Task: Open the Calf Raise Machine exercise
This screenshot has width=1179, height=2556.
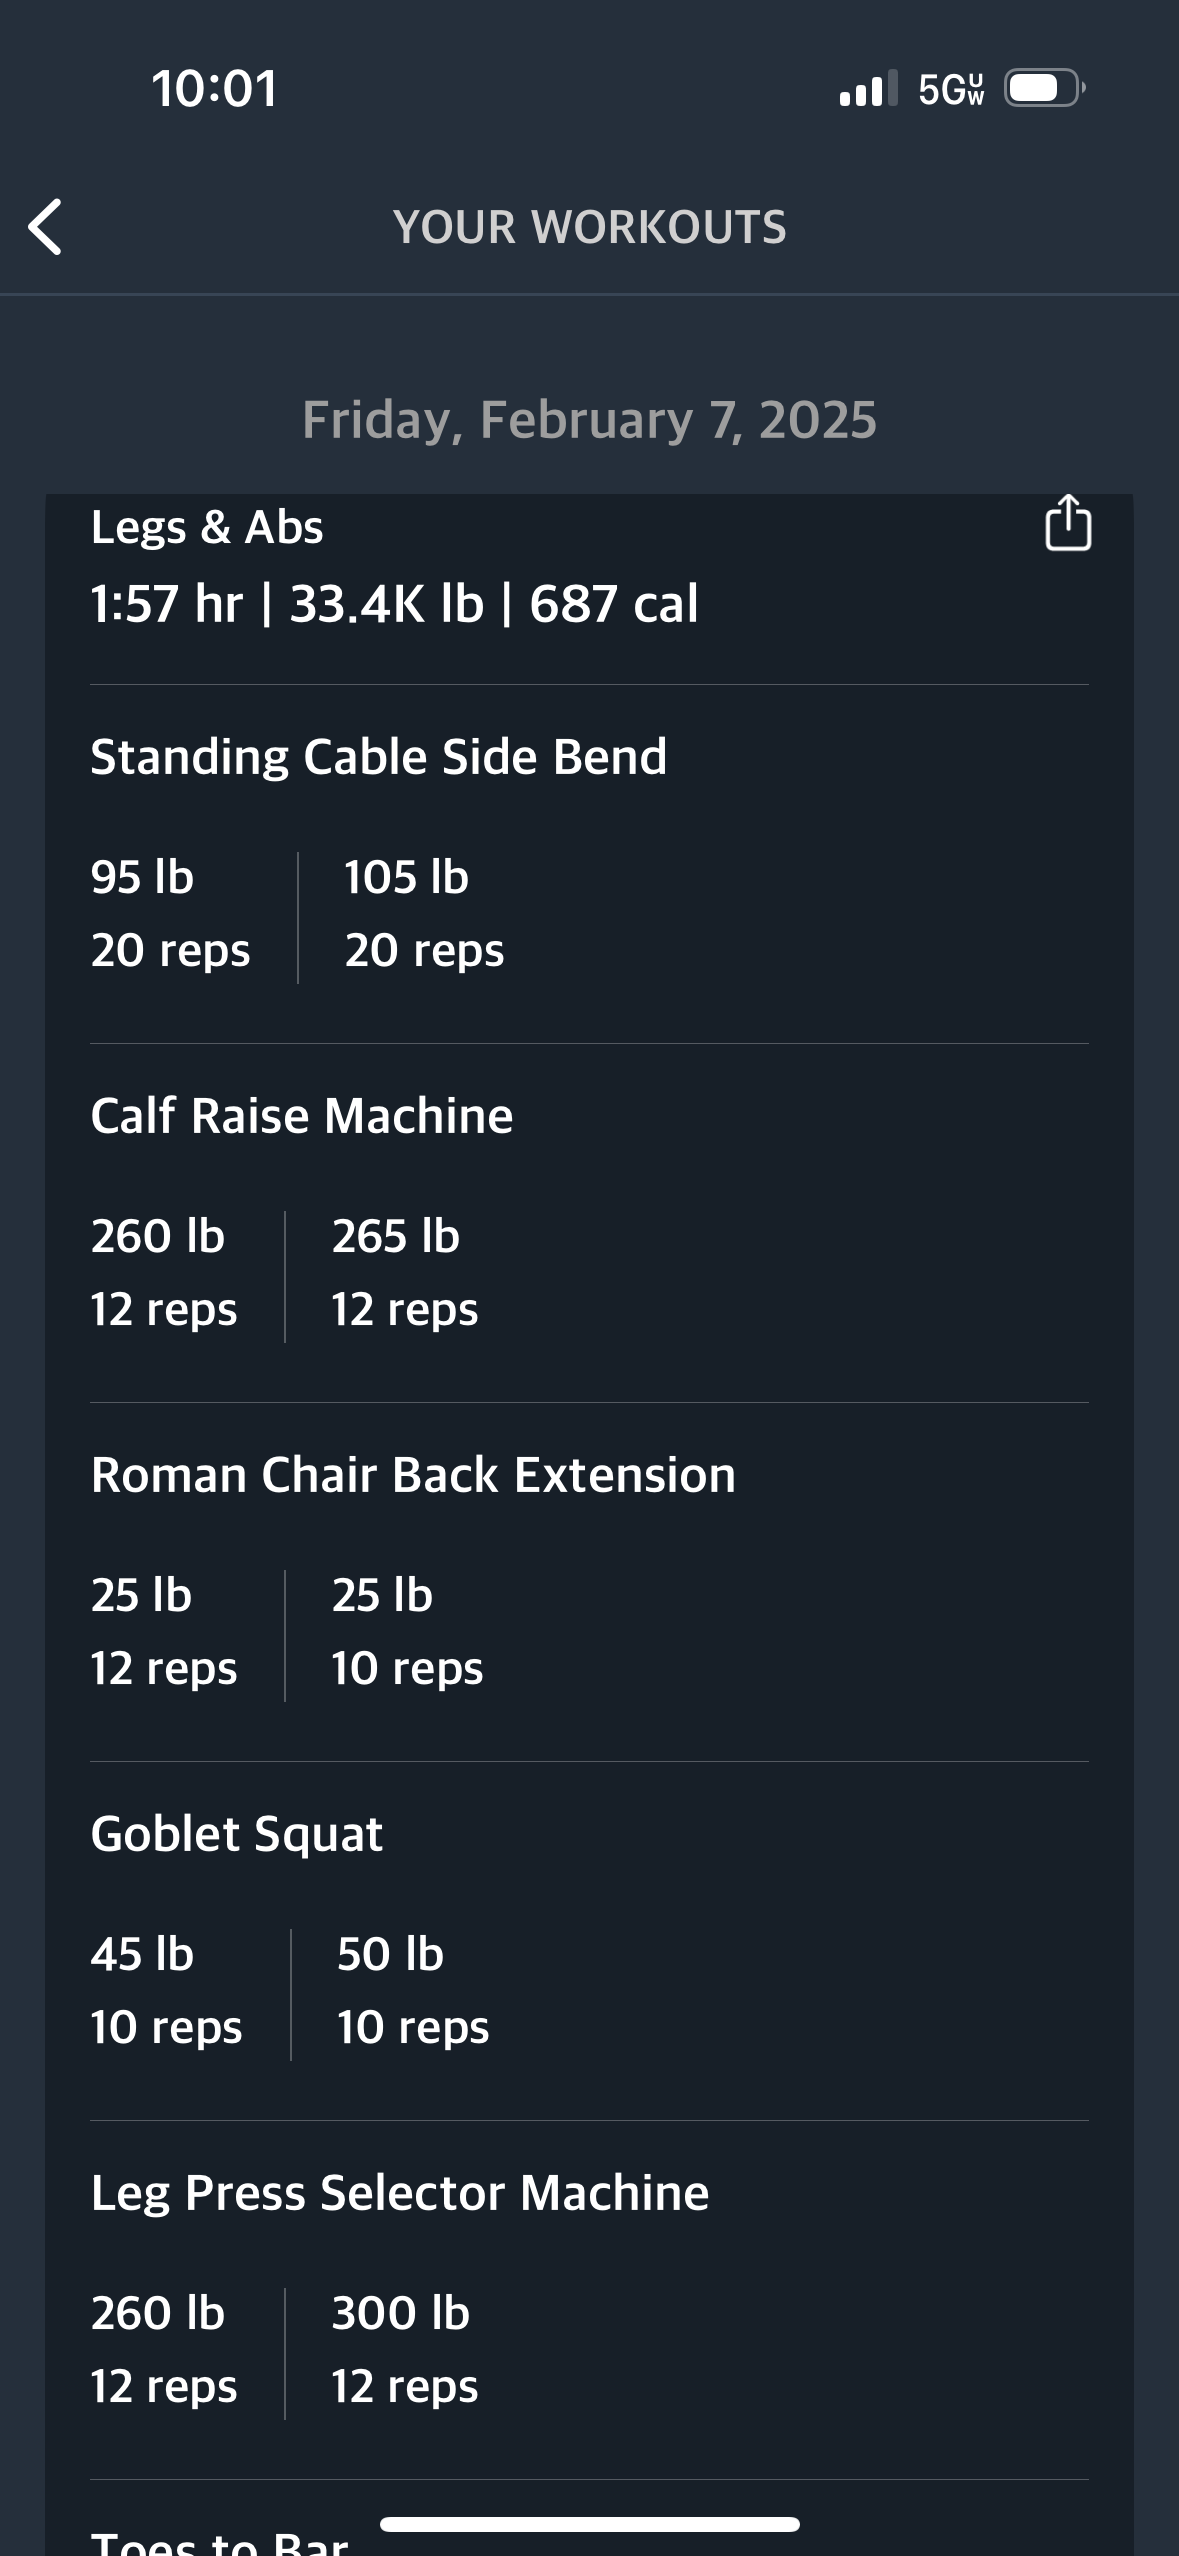Action: (x=301, y=1116)
